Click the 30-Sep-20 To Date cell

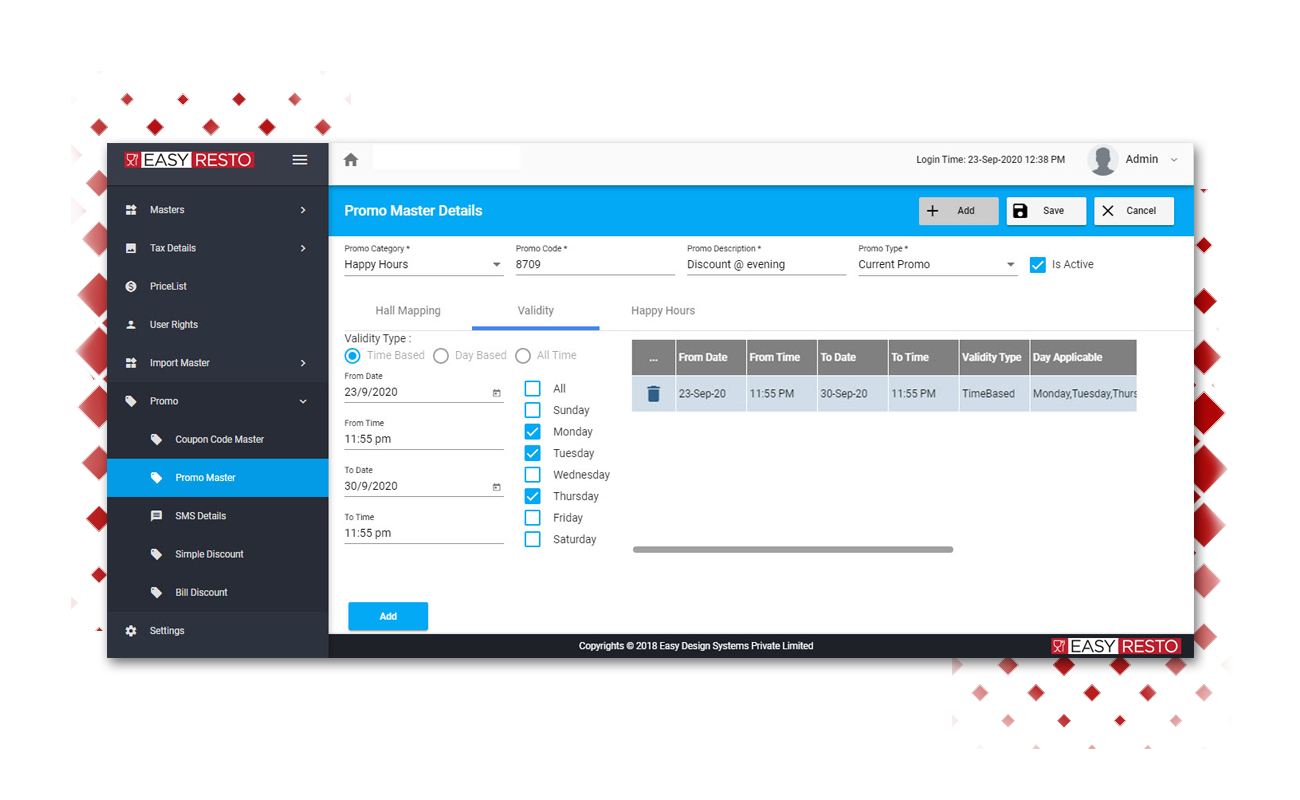tap(852, 394)
